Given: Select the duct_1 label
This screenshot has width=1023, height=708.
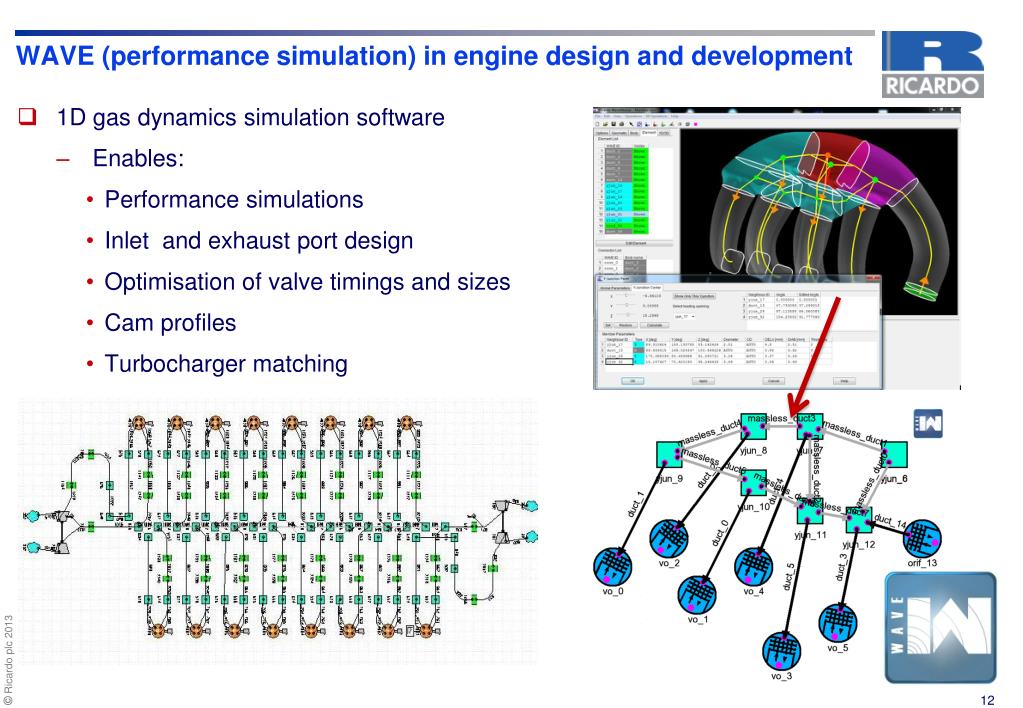Looking at the screenshot, I should pos(636,504).
